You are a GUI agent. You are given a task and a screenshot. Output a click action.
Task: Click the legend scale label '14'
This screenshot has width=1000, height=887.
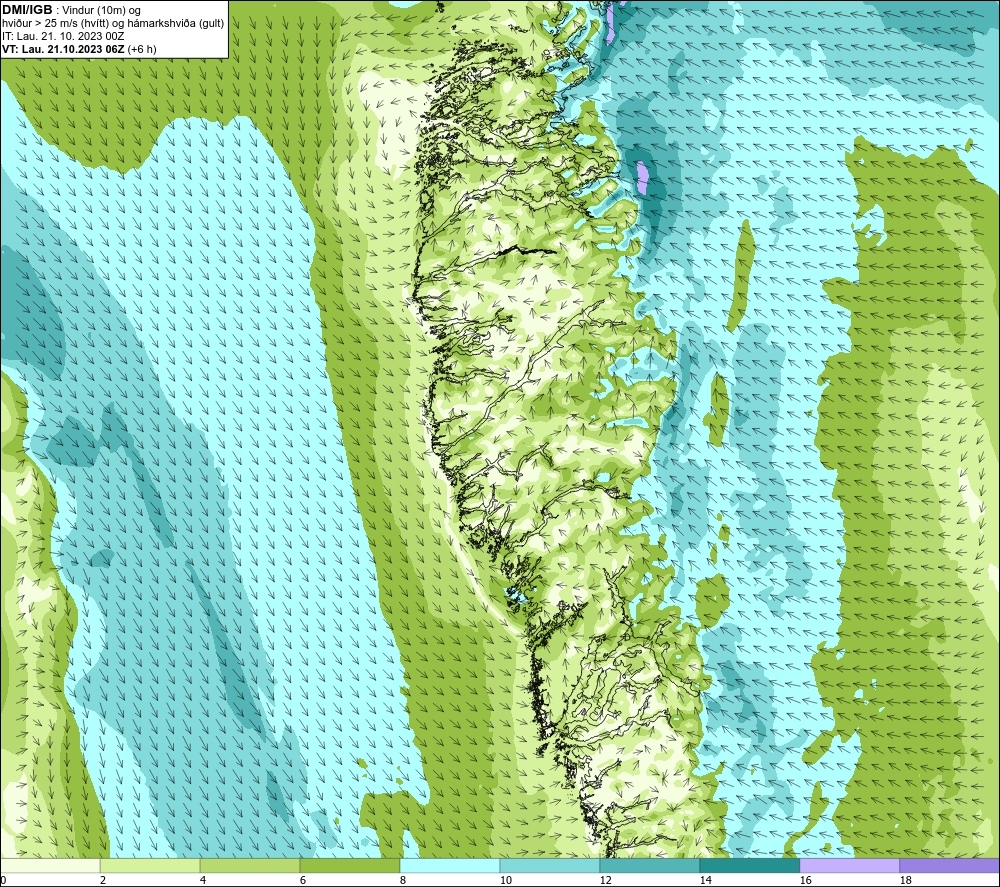tap(706, 881)
